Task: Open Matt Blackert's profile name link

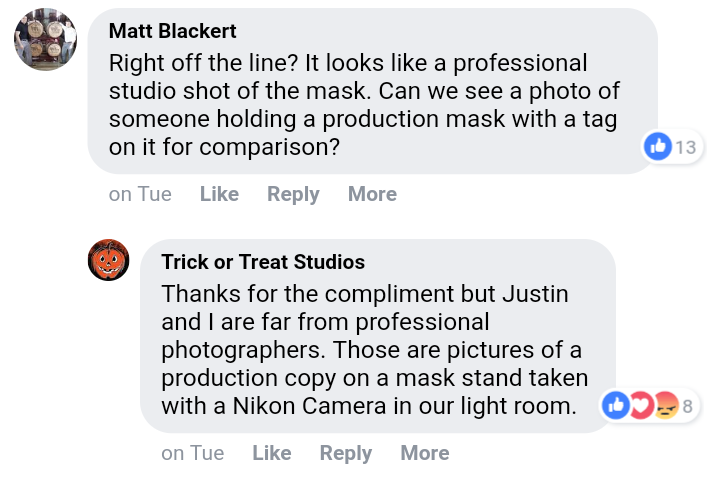Action: click(172, 31)
